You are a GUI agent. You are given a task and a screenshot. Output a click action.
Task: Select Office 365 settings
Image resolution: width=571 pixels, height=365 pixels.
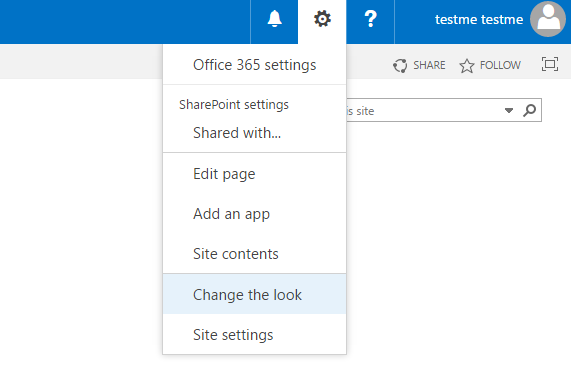click(x=254, y=65)
